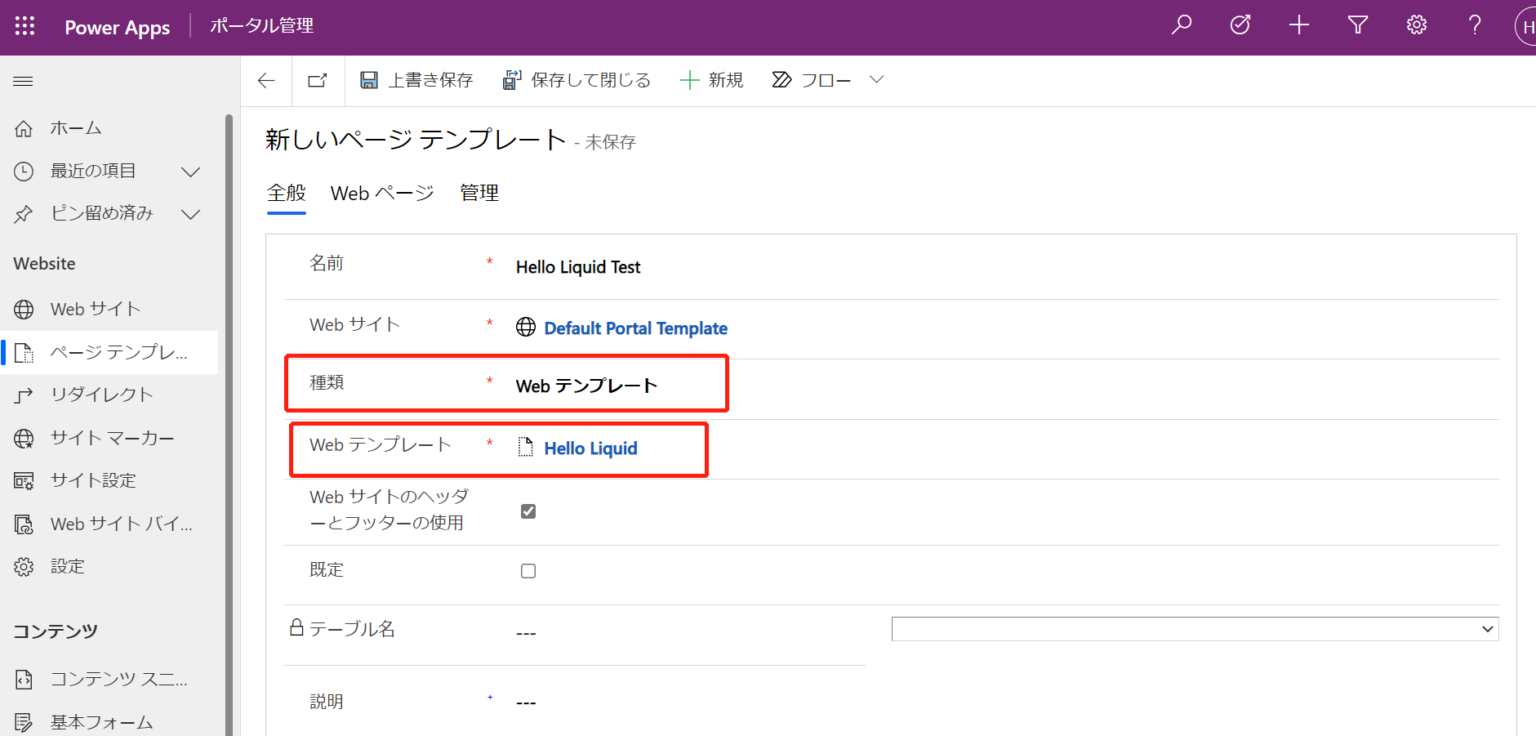Click 保存して閉じる in the toolbar
The image size is (1536, 736).
click(576, 79)
